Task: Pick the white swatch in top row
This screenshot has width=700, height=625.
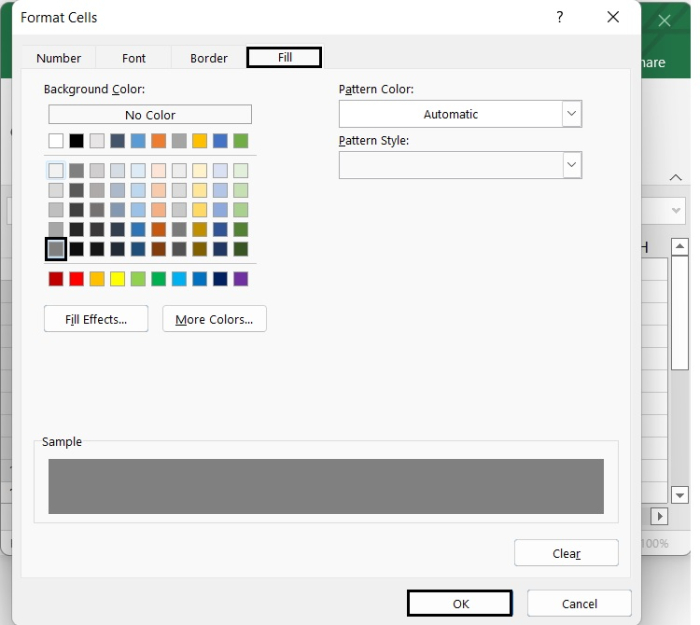Action: point(56,141)
